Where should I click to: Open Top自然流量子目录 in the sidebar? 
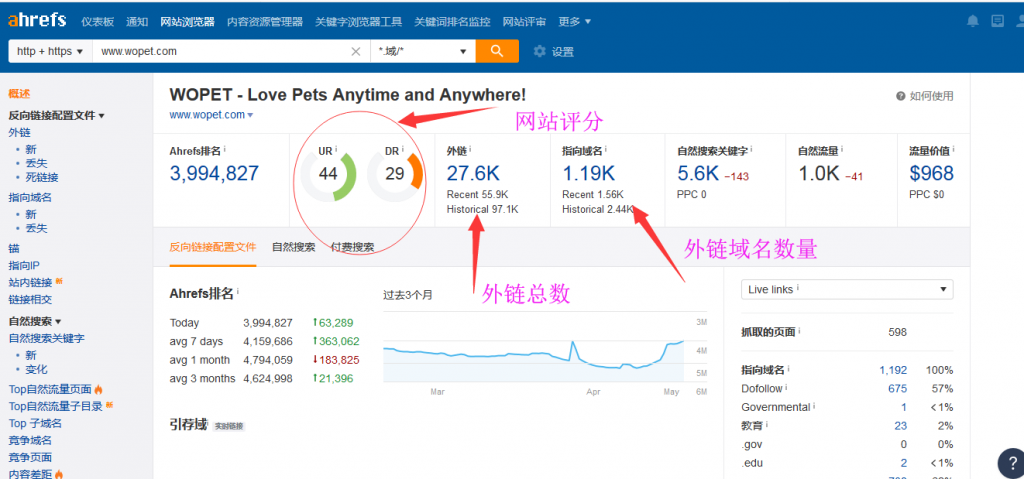pos(56,406)
